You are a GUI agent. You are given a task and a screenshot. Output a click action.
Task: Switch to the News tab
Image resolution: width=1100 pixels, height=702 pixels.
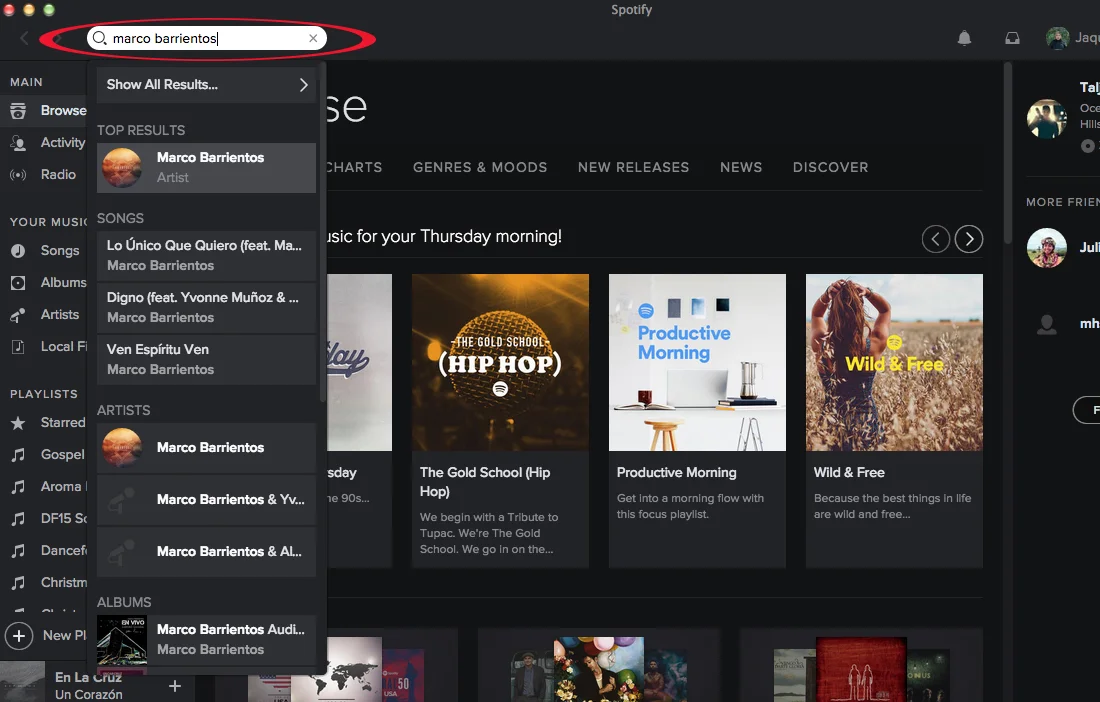tap(741, 168)
